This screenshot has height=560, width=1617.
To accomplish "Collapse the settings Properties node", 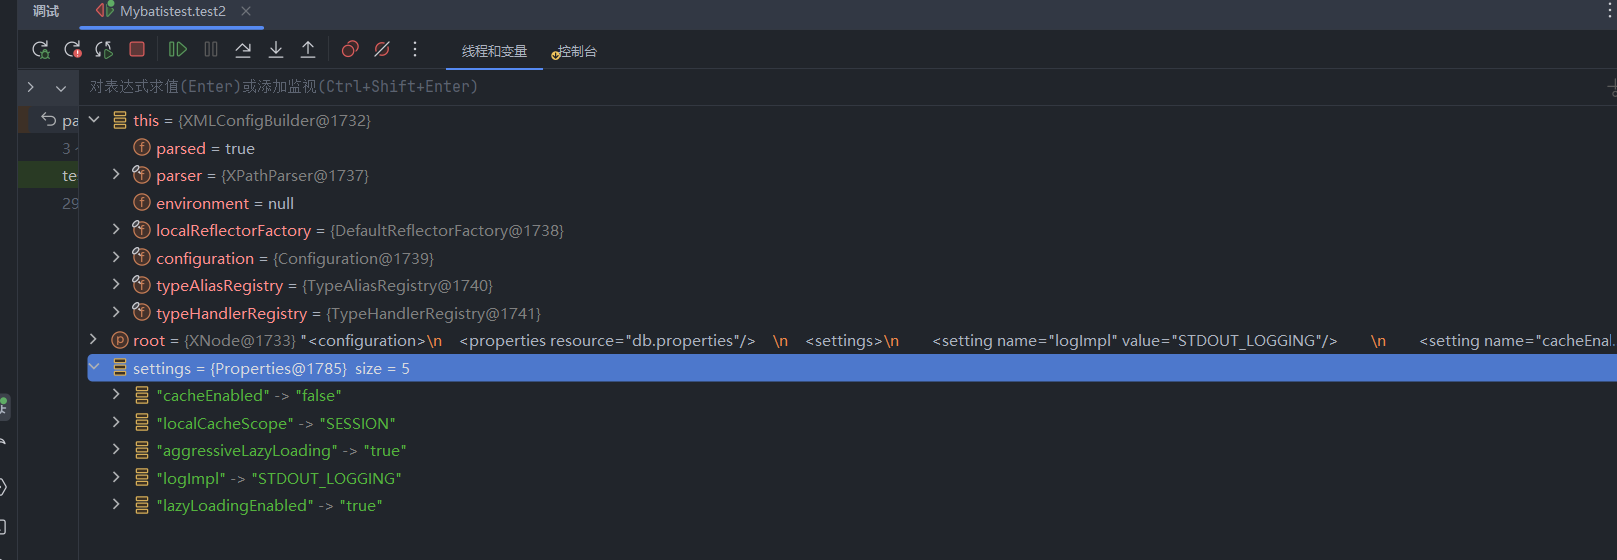I will (94, 367).
